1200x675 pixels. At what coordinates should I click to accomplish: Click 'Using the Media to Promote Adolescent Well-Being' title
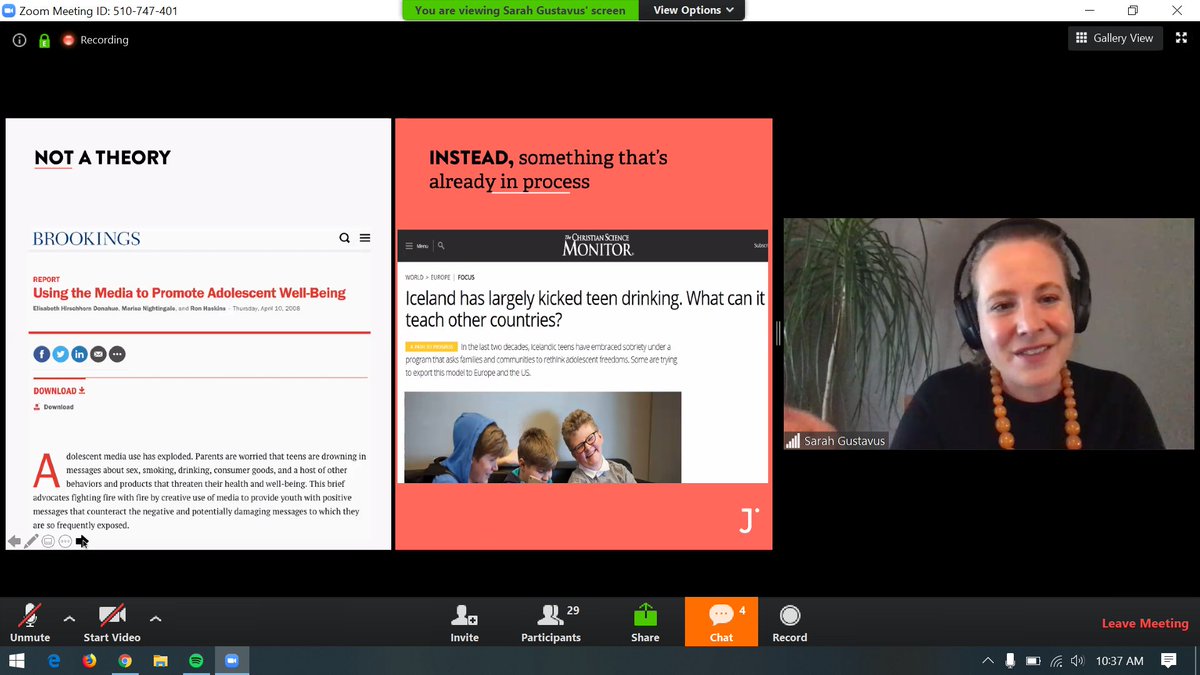point(189,293)
